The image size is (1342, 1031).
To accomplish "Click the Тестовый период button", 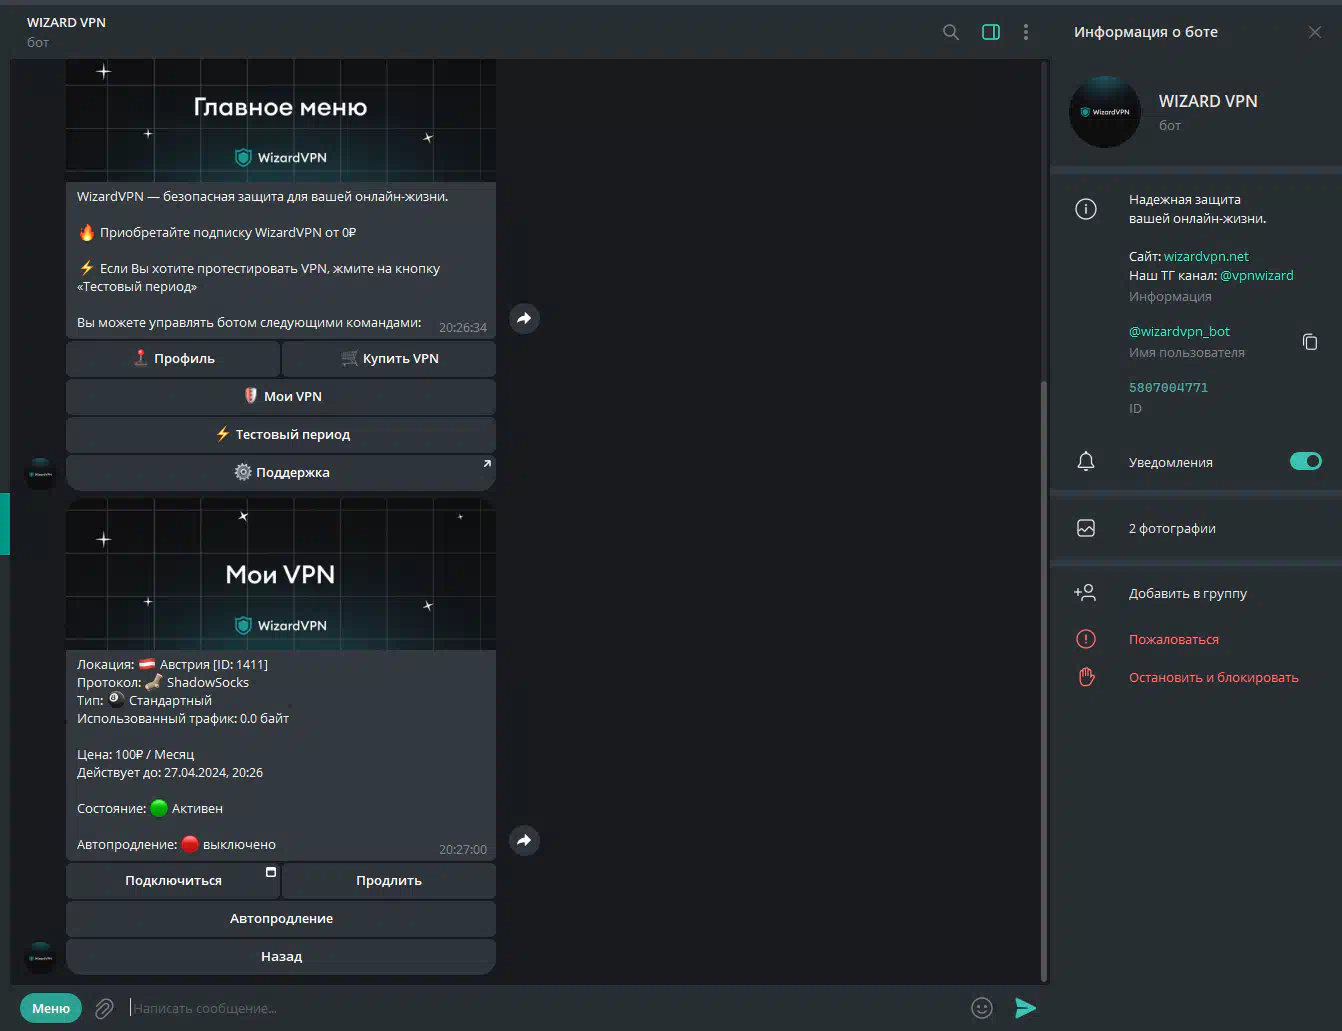I will coord(281,434).
